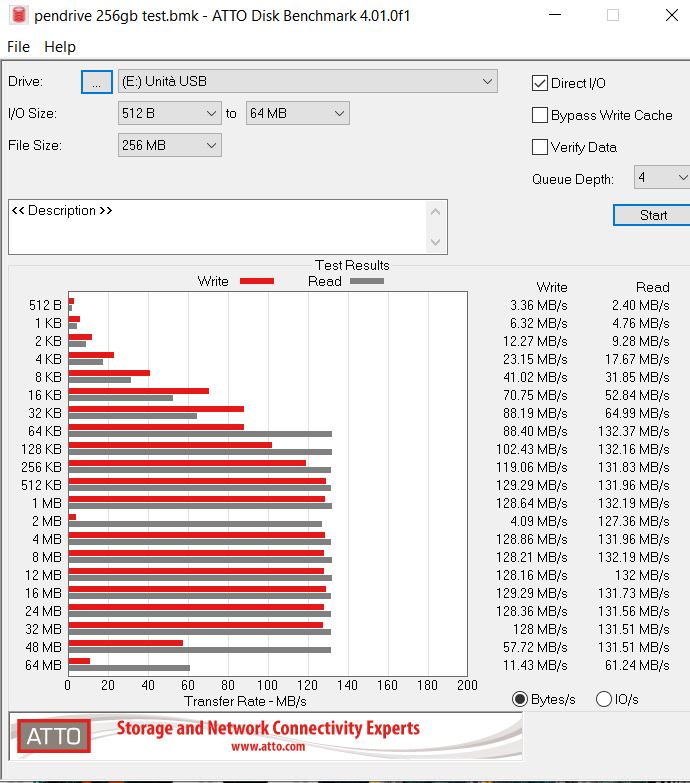
Task: Click the red Write legend swatch
Action: [x=257, y=281]
